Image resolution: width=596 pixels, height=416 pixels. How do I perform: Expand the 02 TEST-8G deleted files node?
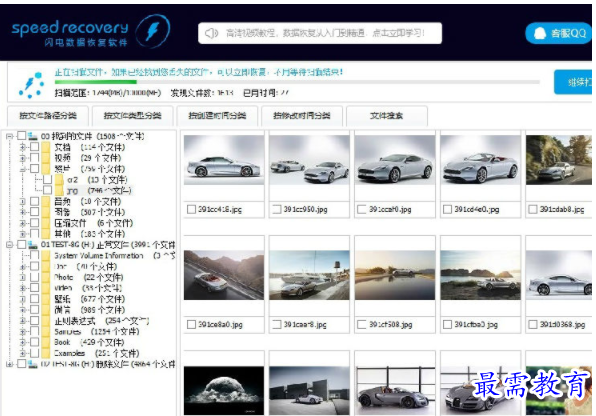(10, 364)
